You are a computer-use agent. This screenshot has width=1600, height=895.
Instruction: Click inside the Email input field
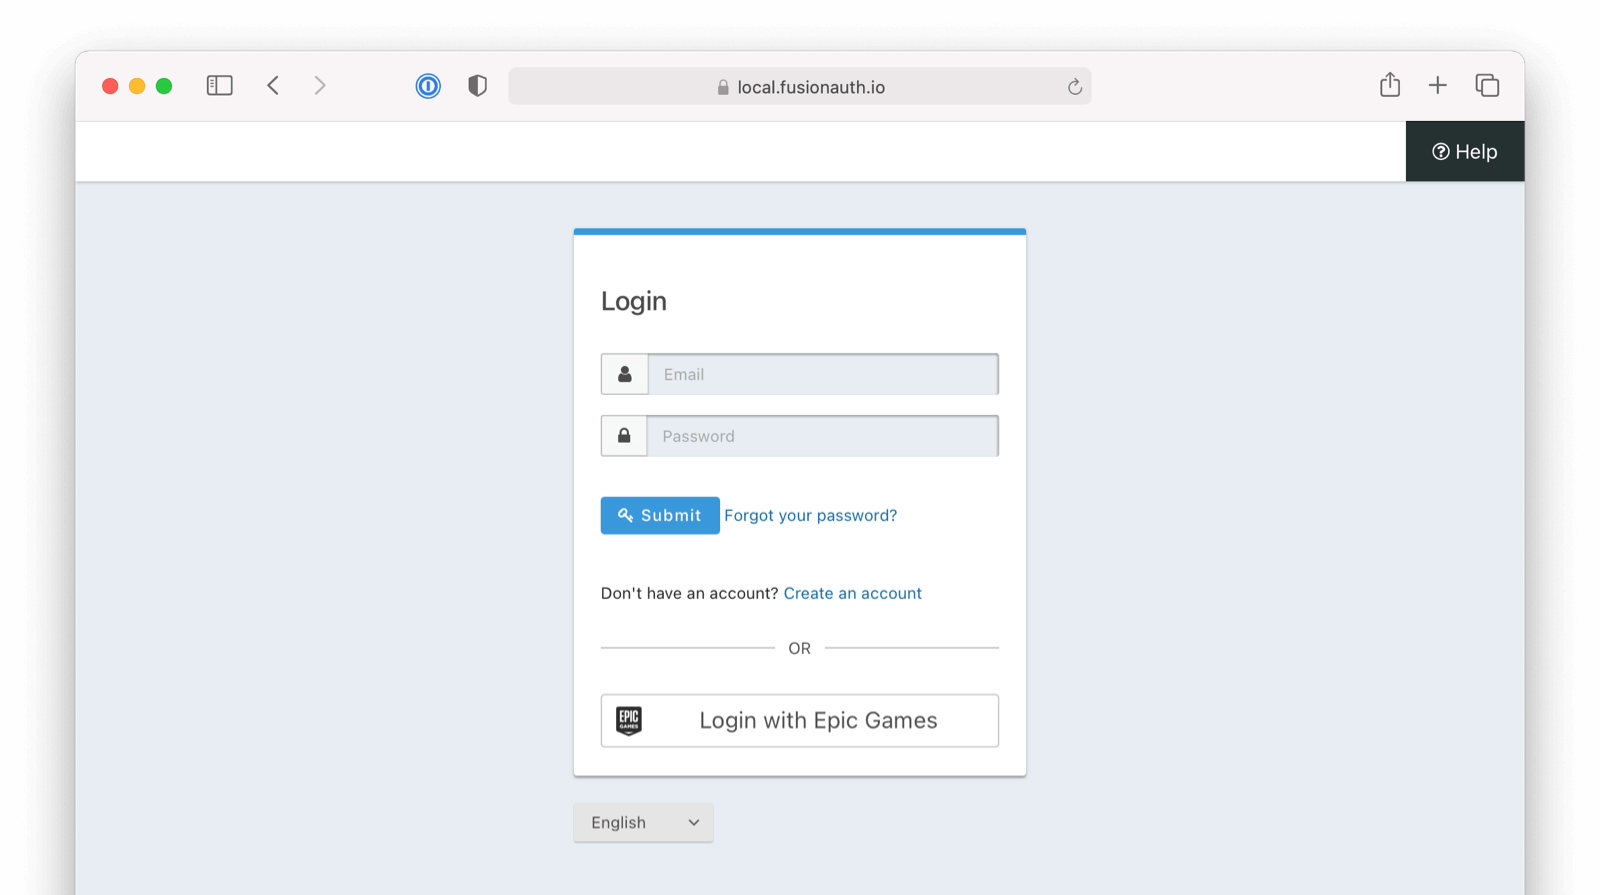pyautogui.click(x=822, y=374)
